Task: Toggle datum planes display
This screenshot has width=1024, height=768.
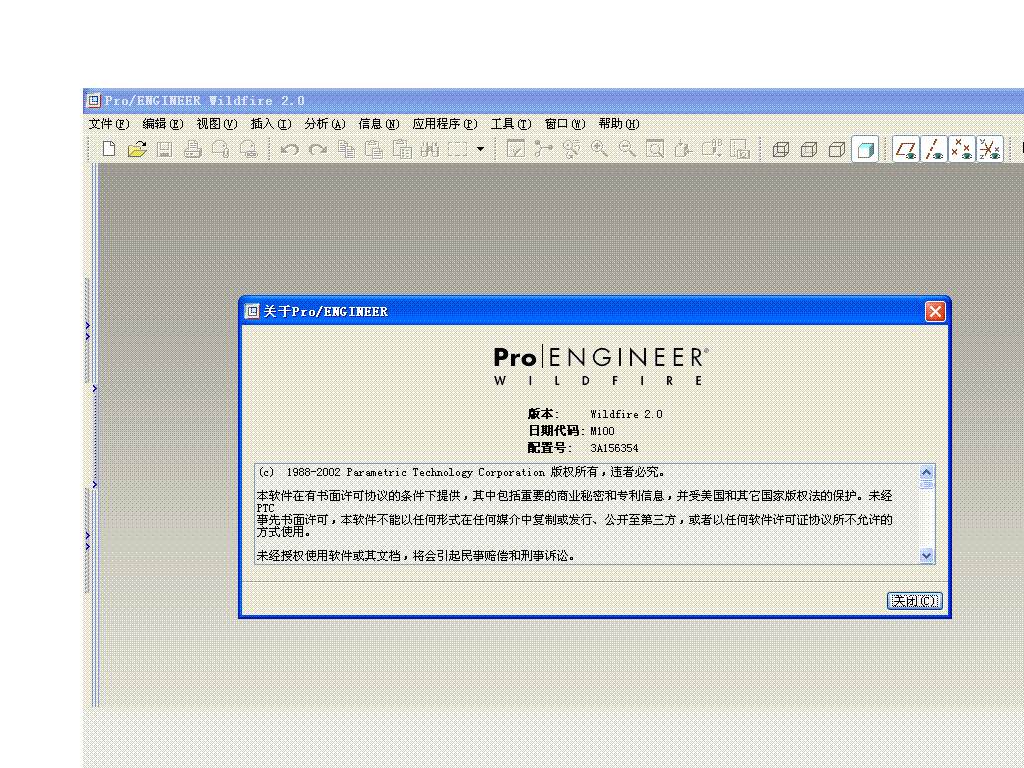Action: [x=906, y=150]
